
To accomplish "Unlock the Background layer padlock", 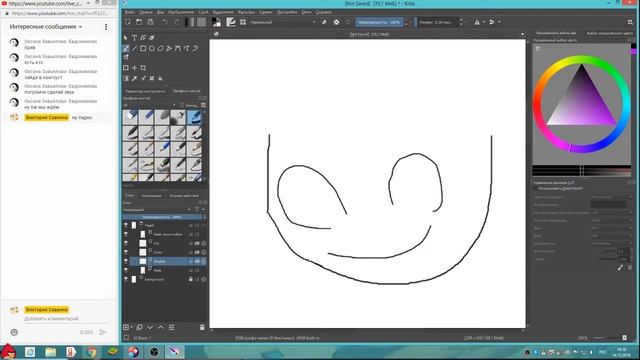I will point(191,279).
